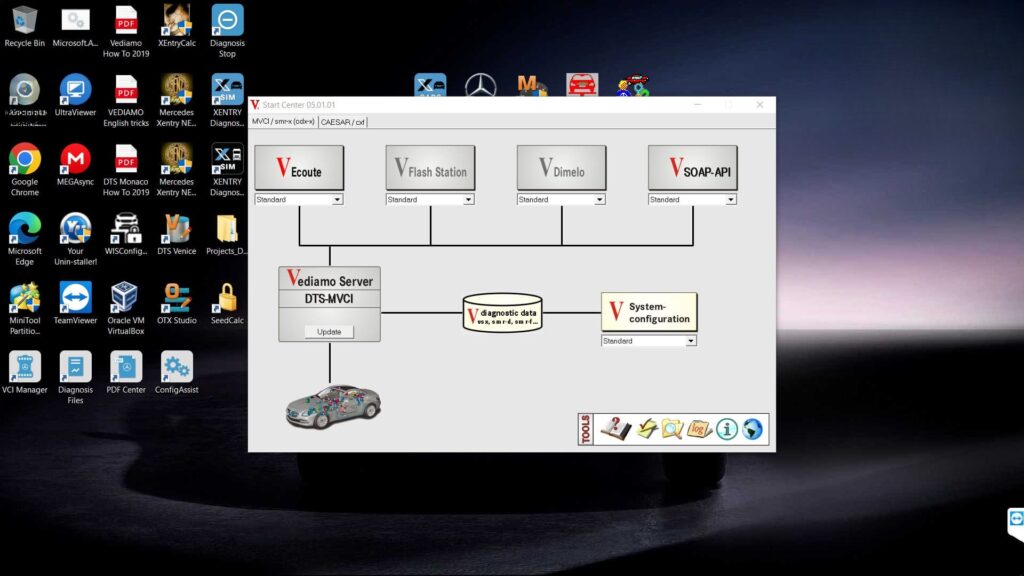This screenshot has width=1024, height=576.
Task: Open the help book icon in TOOLS bar
Action: click(614, 428)
